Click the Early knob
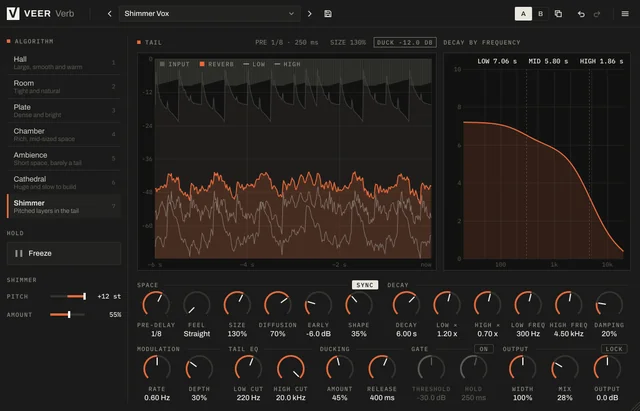The width and height of the screenshot is (640, 411). [x=318, y=304]
